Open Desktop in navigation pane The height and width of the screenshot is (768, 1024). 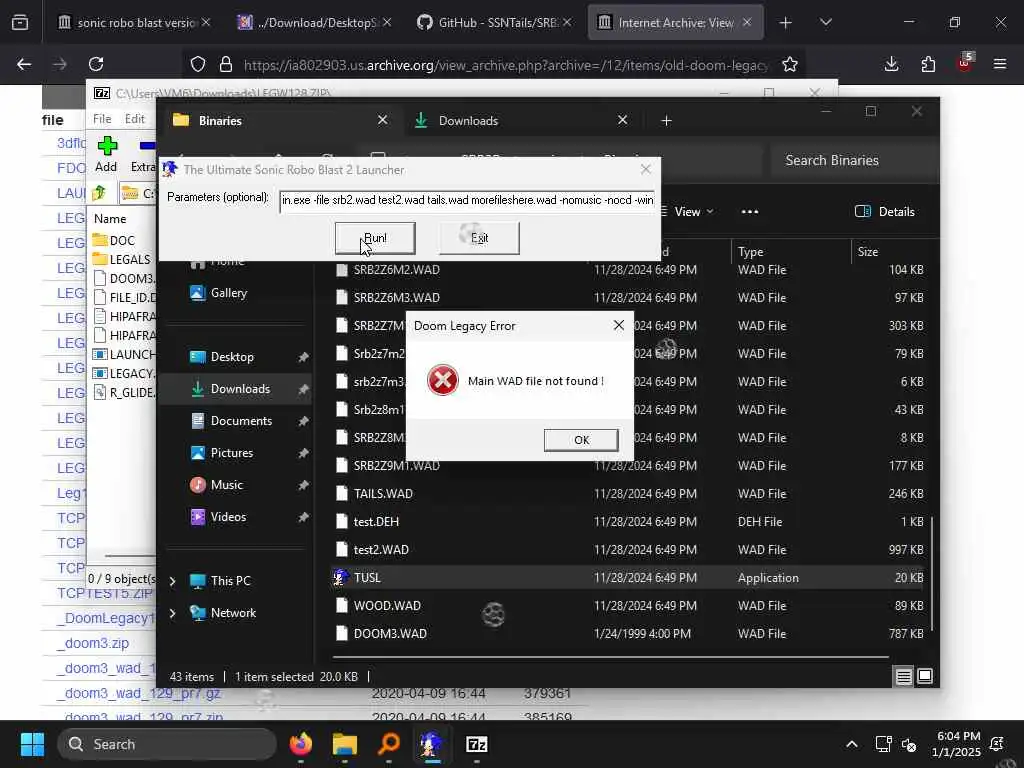(x=232, y=357)
